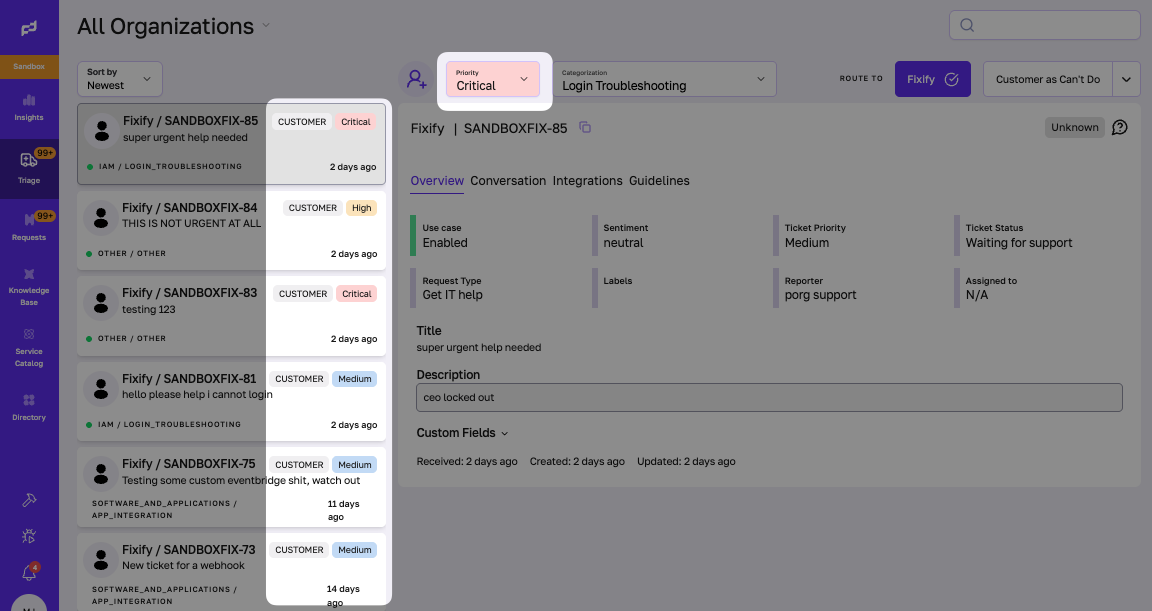Viewport: 1152px width, 611px height.
Task: Change the Categorization from Login Troubleshooting
Action: [664, 78]
